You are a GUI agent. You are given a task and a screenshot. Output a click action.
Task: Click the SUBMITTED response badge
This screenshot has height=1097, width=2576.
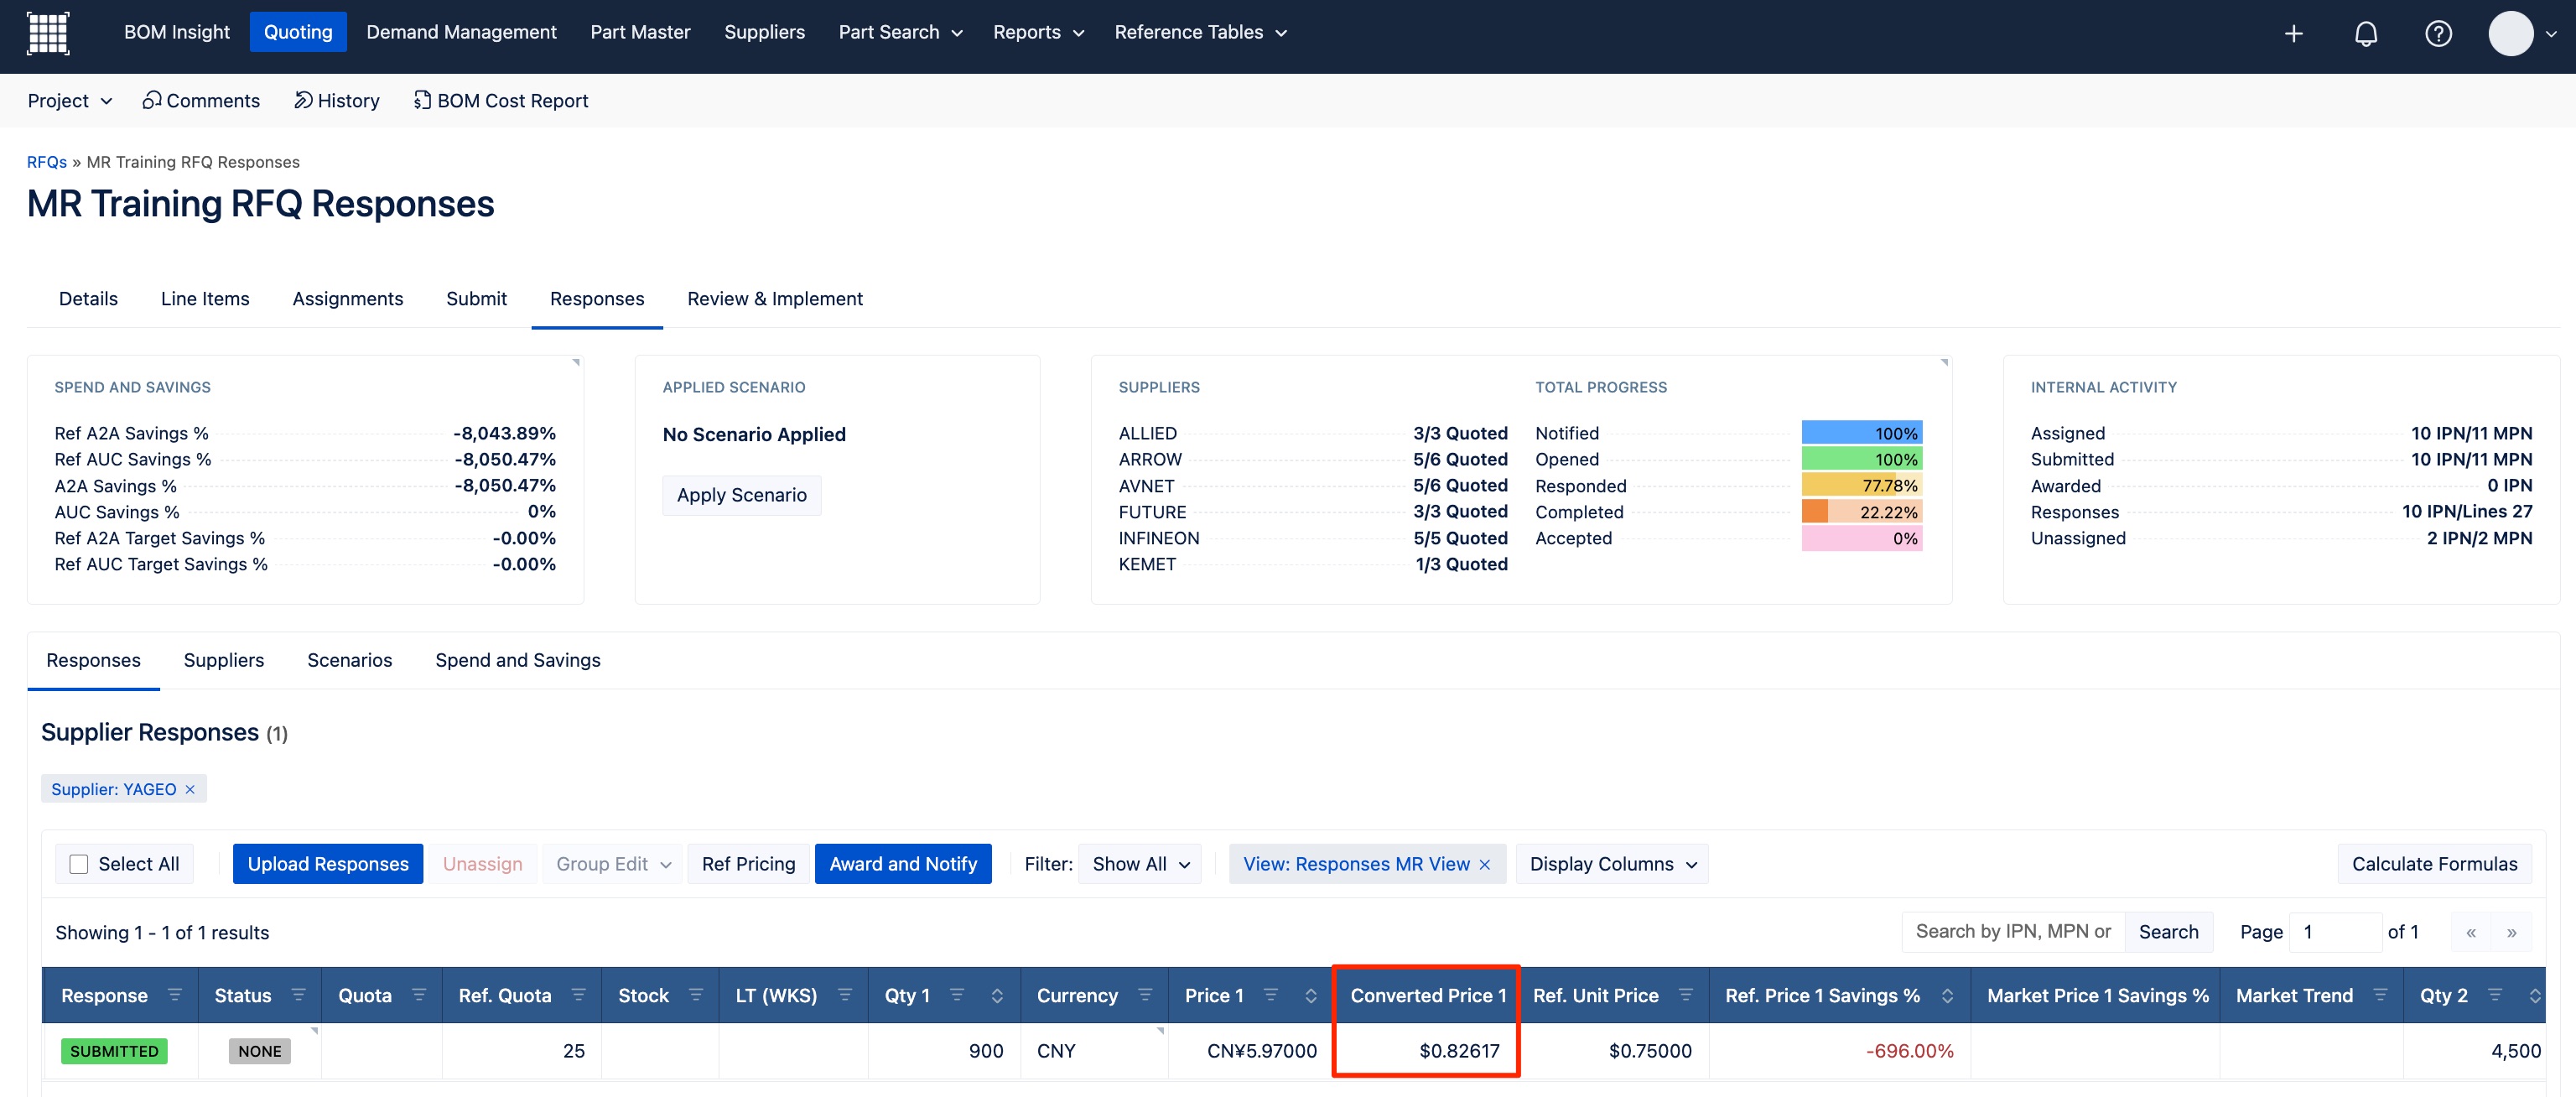(x=114, y=1051)
